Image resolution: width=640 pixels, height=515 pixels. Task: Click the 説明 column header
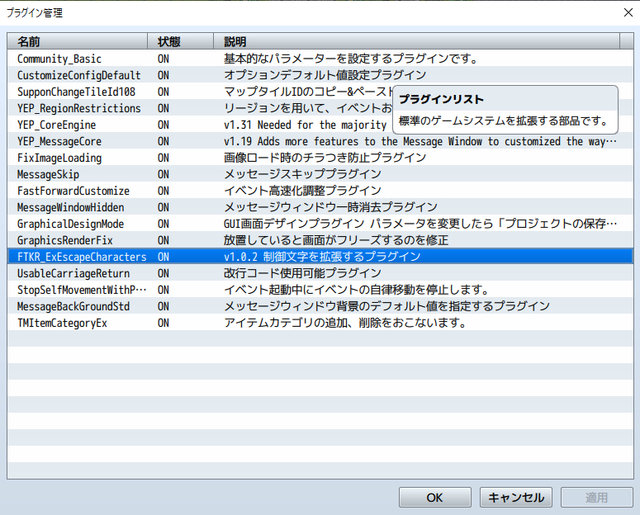pyautogui.click(x=416, y=41)
